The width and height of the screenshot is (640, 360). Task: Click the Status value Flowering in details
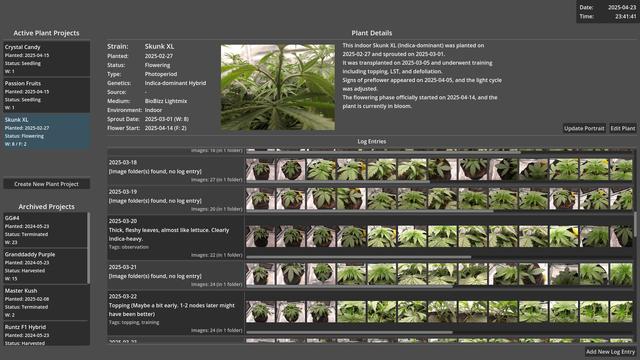pyautogui.click(x=157, y=65)
